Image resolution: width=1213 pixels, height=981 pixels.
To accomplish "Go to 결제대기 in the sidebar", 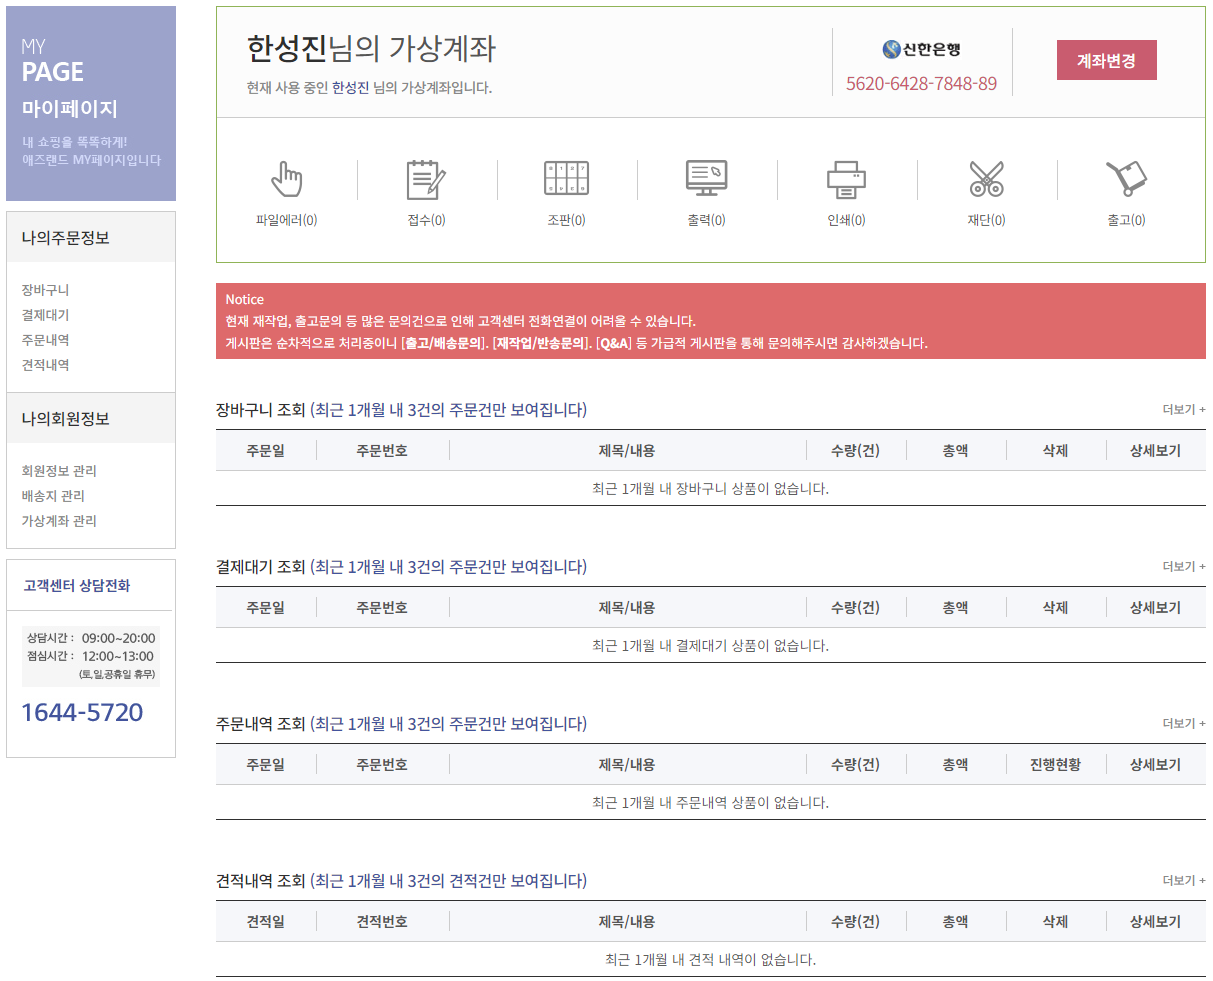I will (x=46, y=315).
